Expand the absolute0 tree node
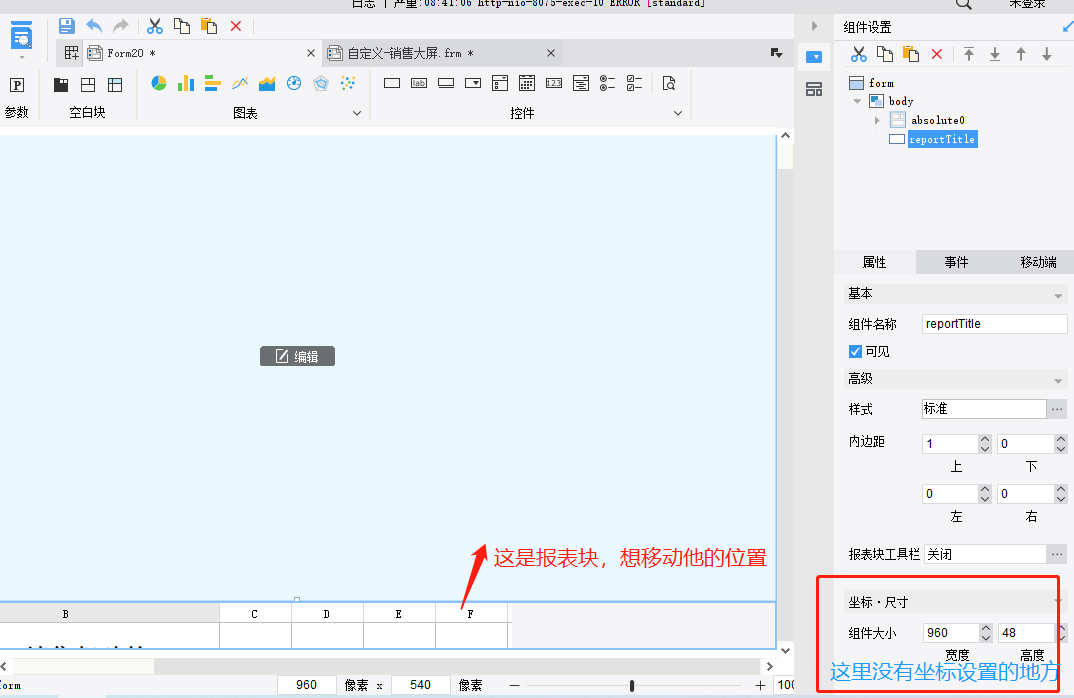Image resolution: width=1074 pixels, height=698 pixels. 877,121
